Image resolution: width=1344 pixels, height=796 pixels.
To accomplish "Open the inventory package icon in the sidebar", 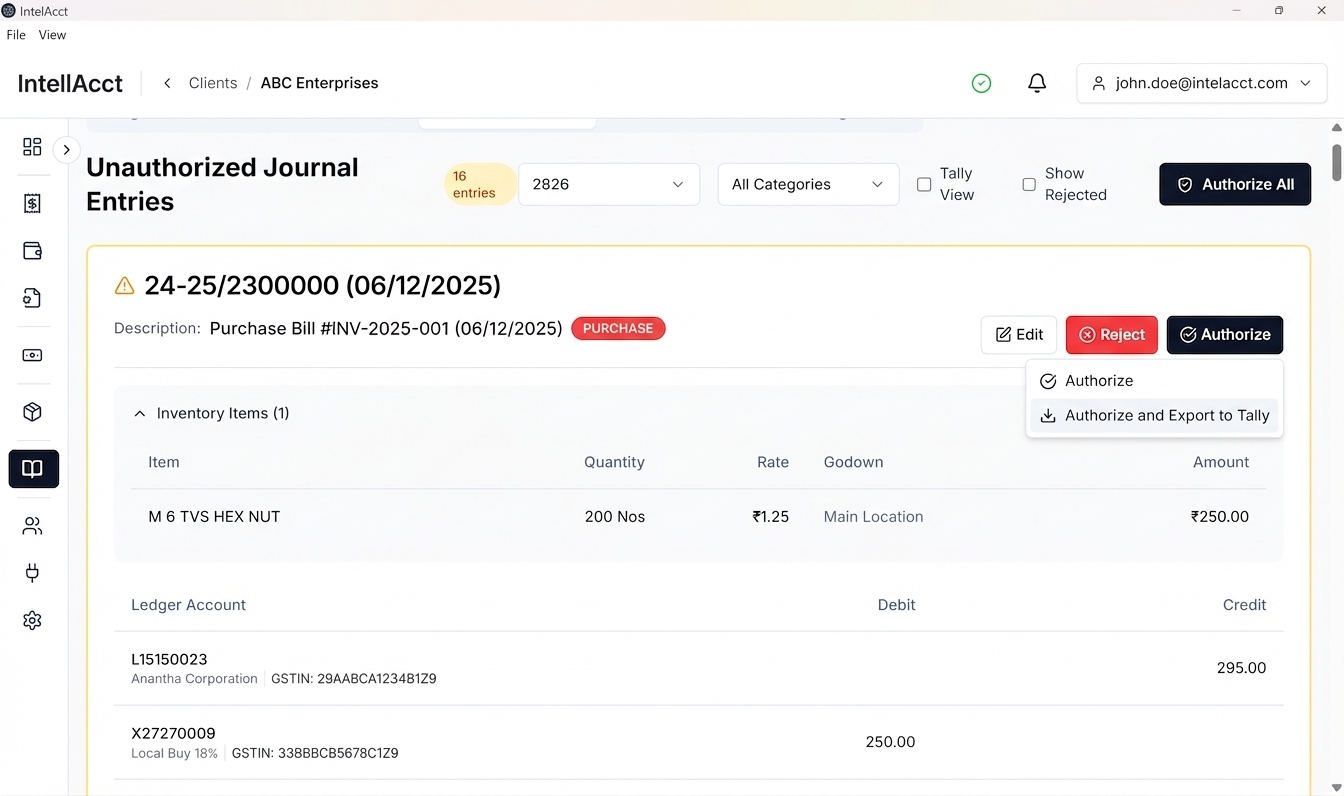I will pos(32,411).
